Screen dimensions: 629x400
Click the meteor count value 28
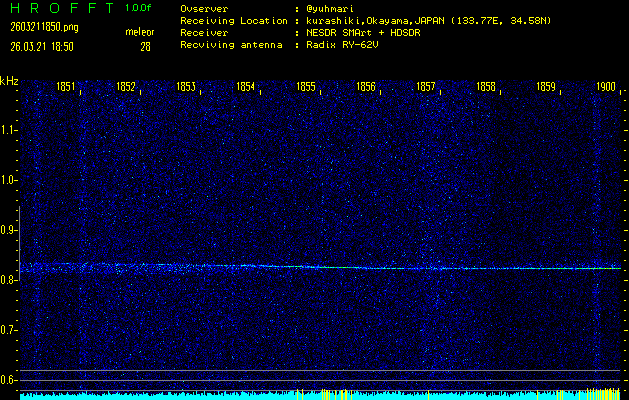pyautogui.click(x=146, y=46)
